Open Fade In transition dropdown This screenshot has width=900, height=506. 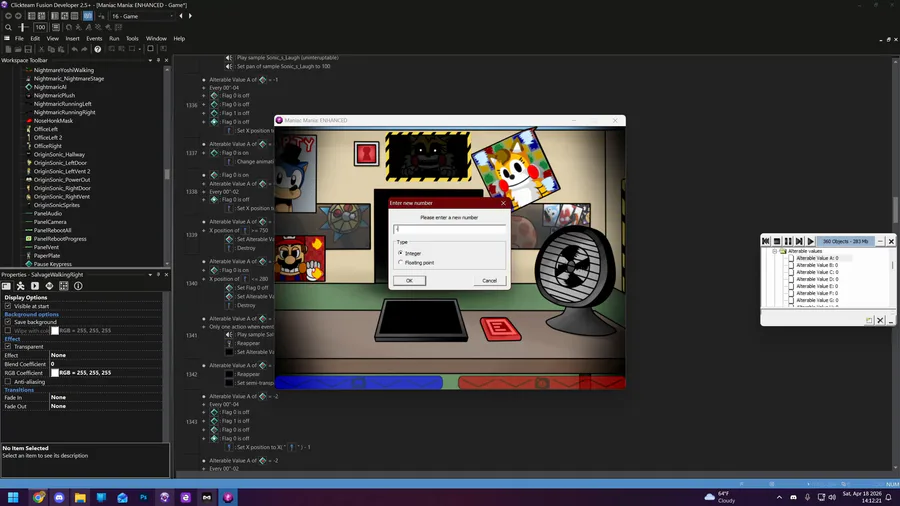pos(105,397)
